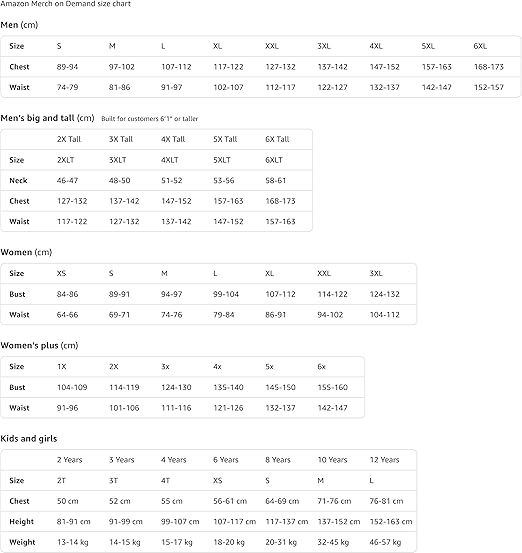This screenshot has height=553, width=522.
Task: Click the 4X Tall column header
Action: (173, 139)
